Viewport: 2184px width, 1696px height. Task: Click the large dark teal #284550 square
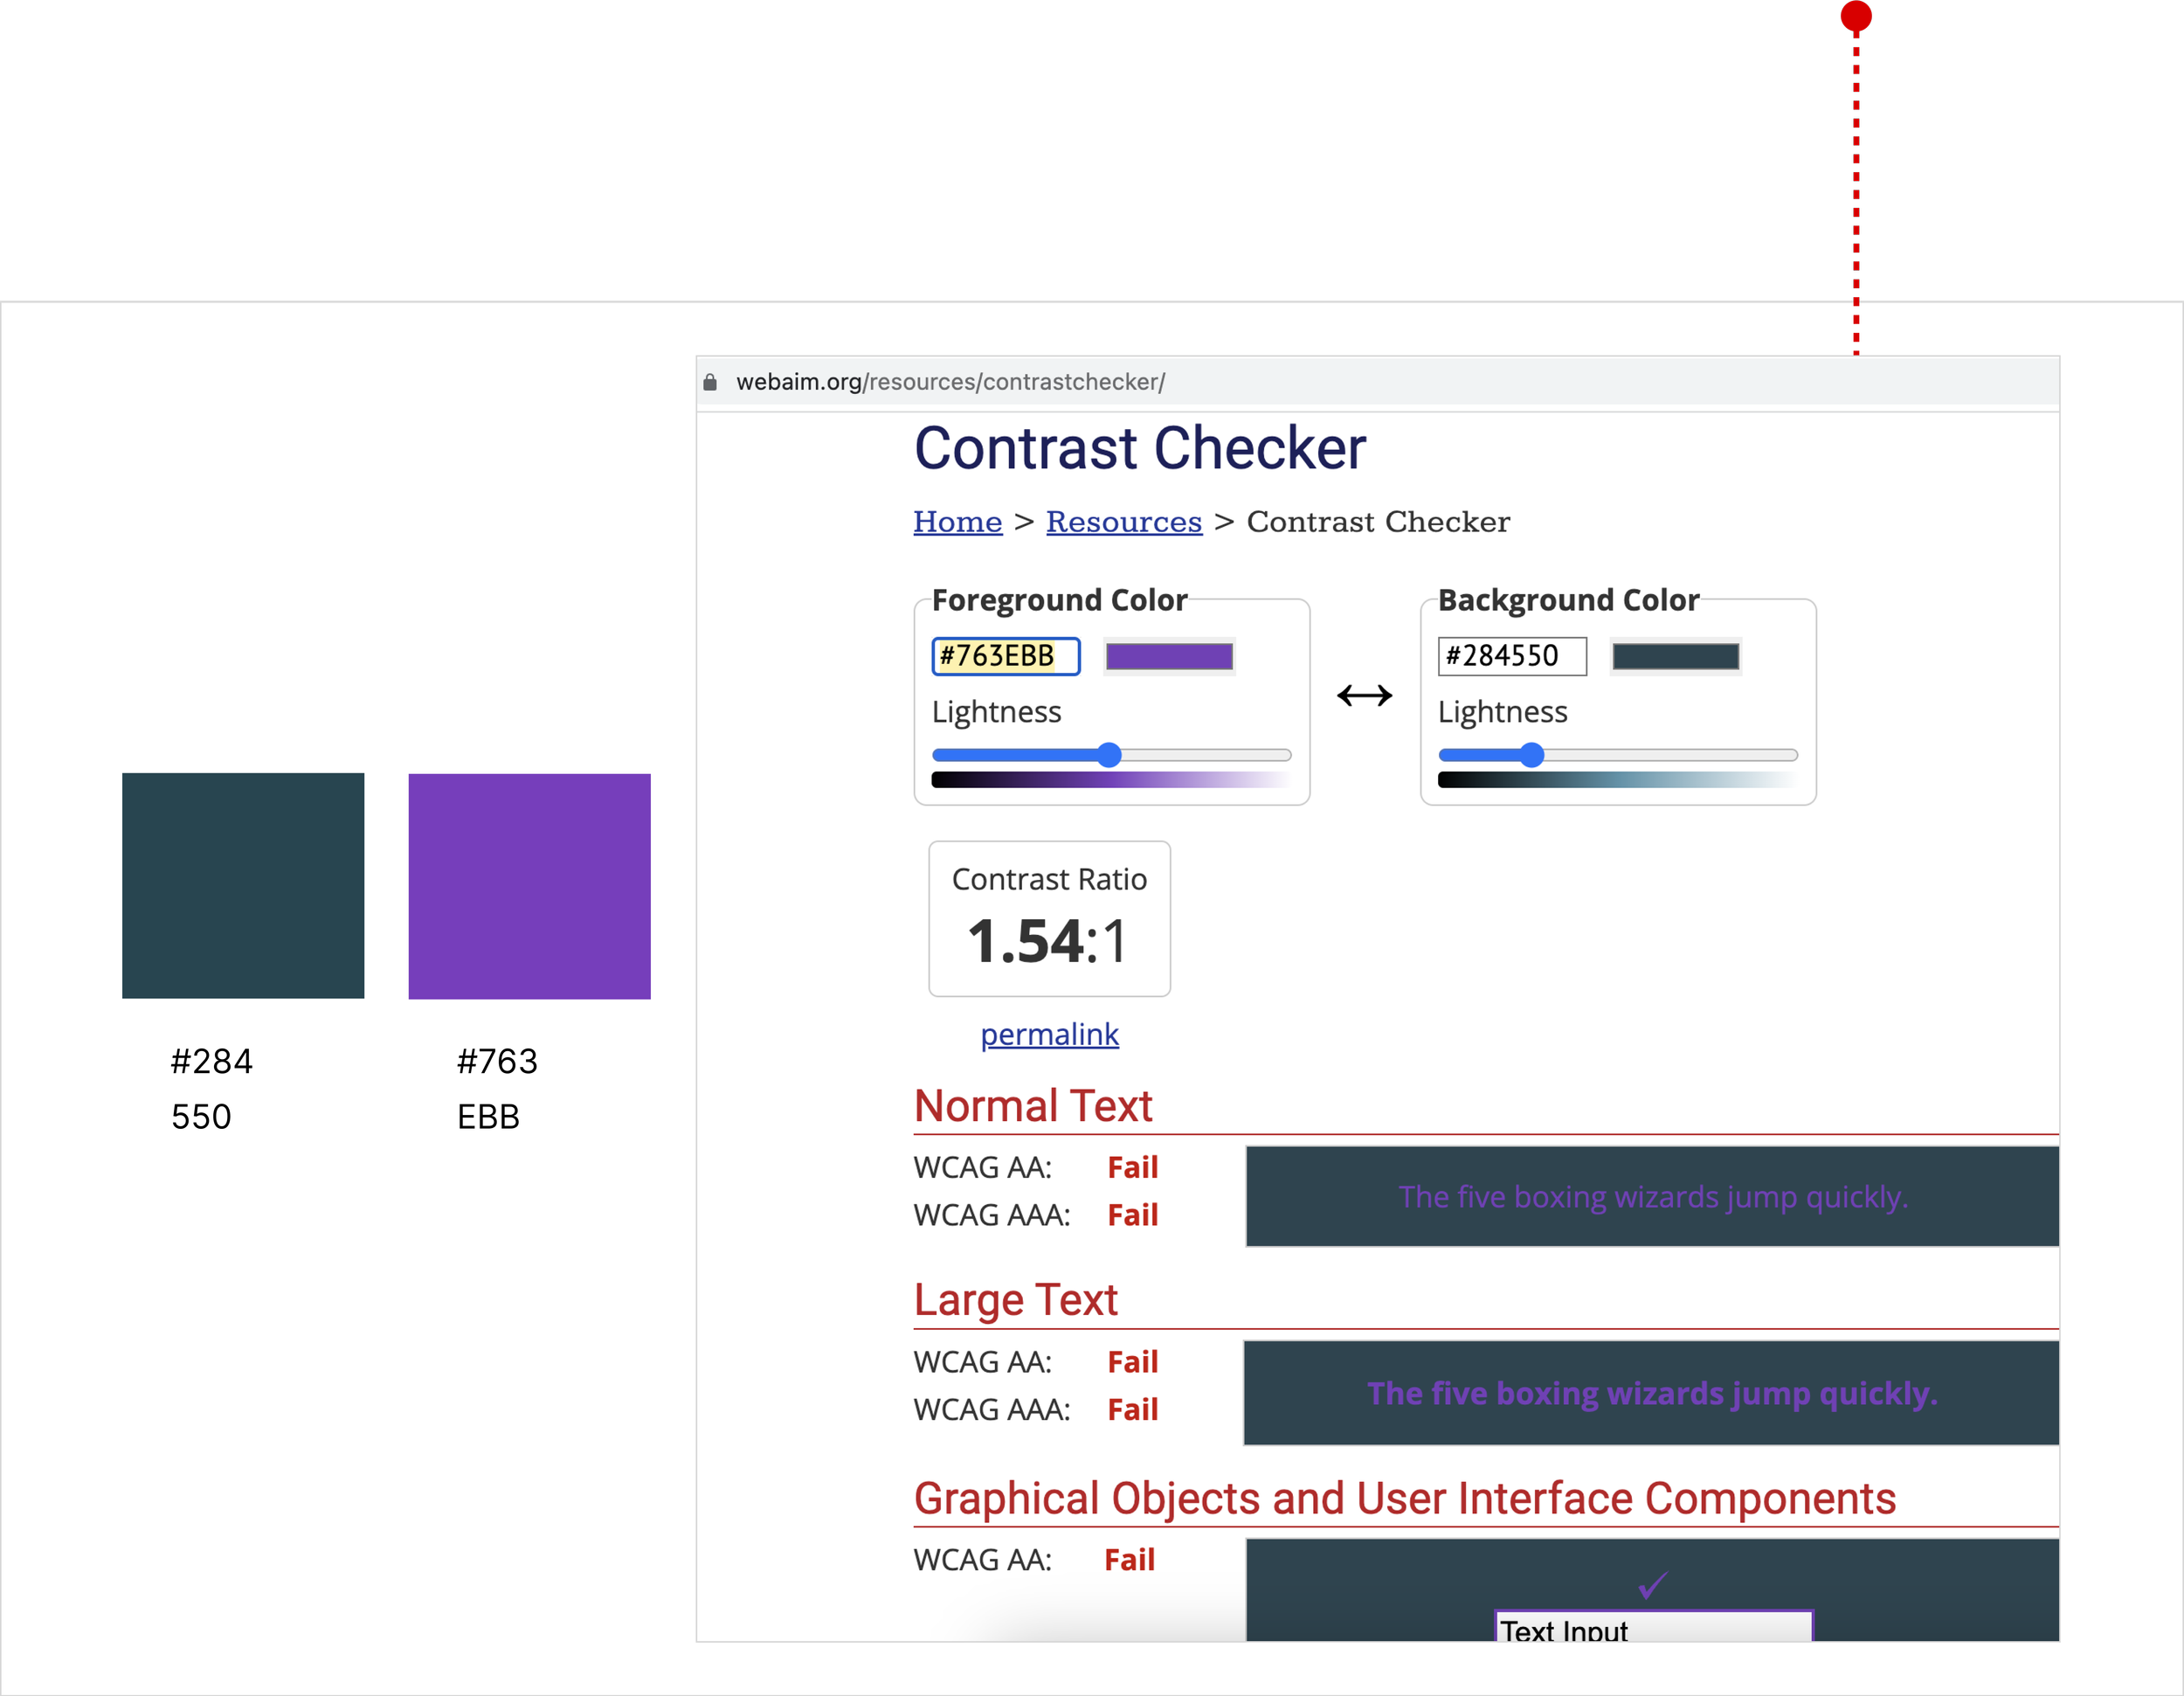[243, 885]
